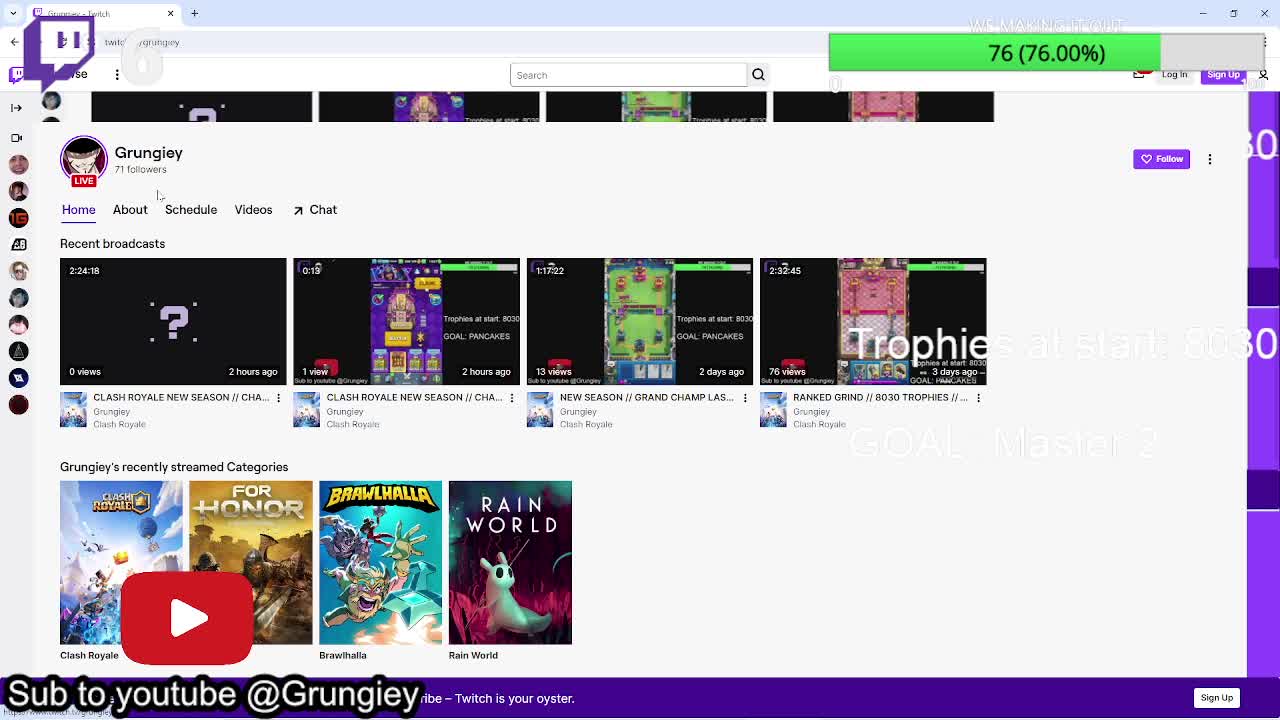Open the TG logo channel in the sidebar
This screenshot has width=1280, height=720.
(x=18, y=217)
